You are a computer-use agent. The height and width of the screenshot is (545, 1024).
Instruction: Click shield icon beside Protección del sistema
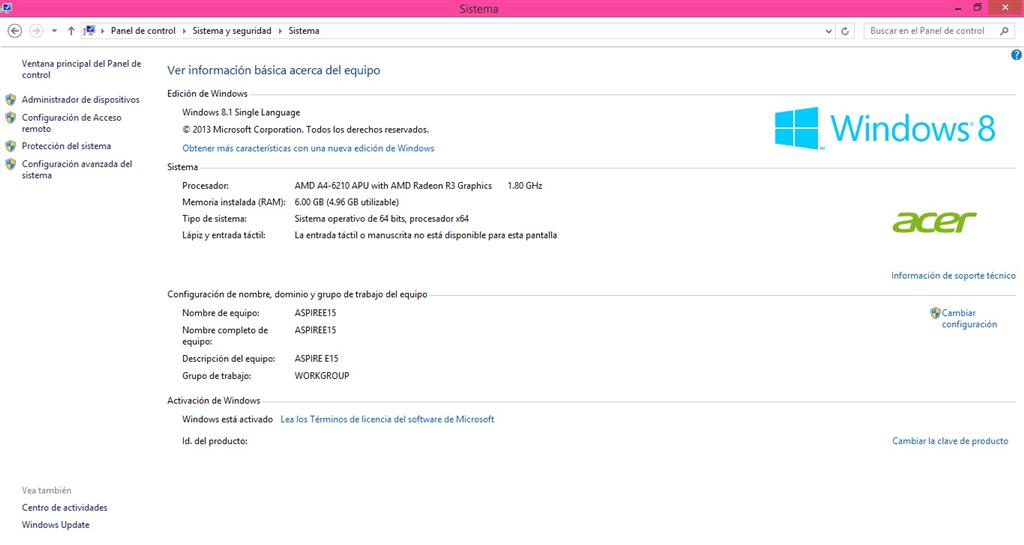click(x=10, y=146)
